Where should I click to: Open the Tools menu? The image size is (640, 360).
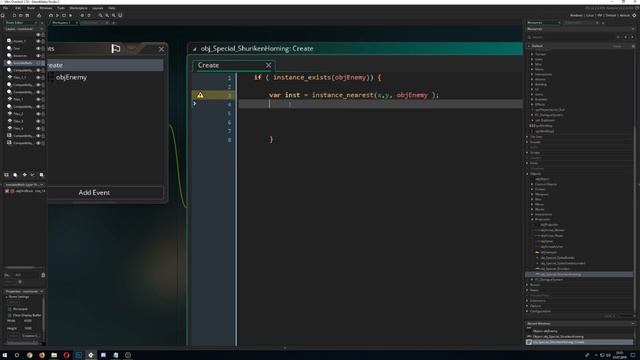tap(61, 8)
